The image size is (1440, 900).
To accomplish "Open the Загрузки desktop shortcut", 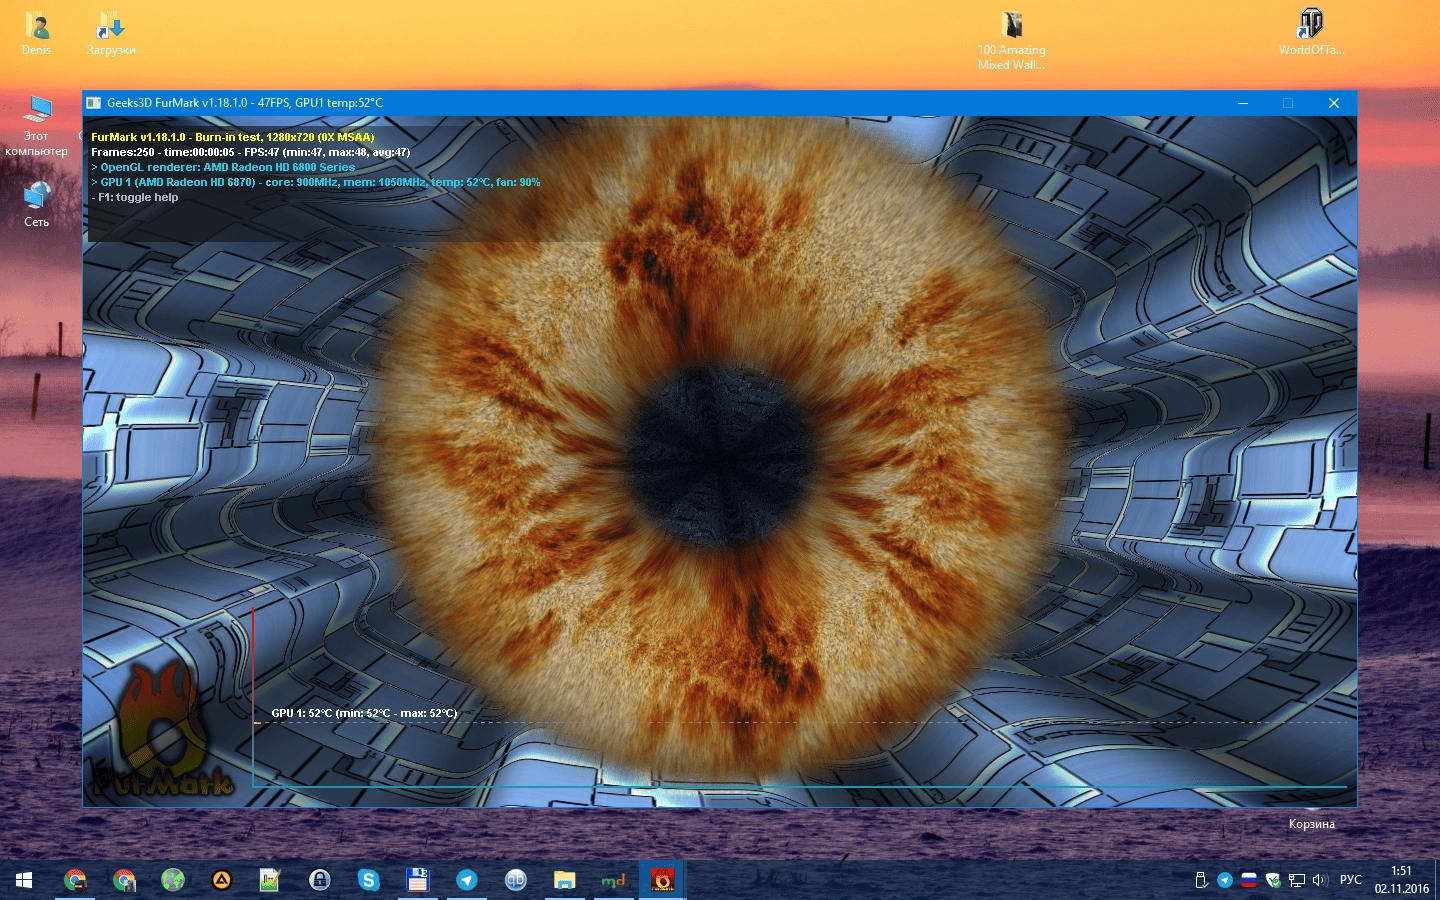I will click(x=111, y=33).
